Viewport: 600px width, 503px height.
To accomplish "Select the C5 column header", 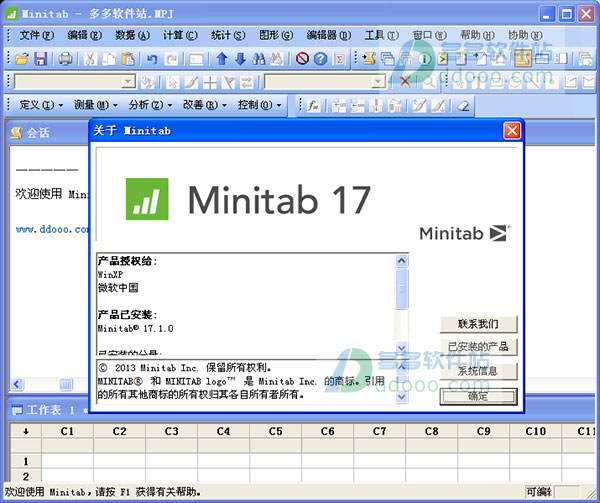I will click(276, 431).
